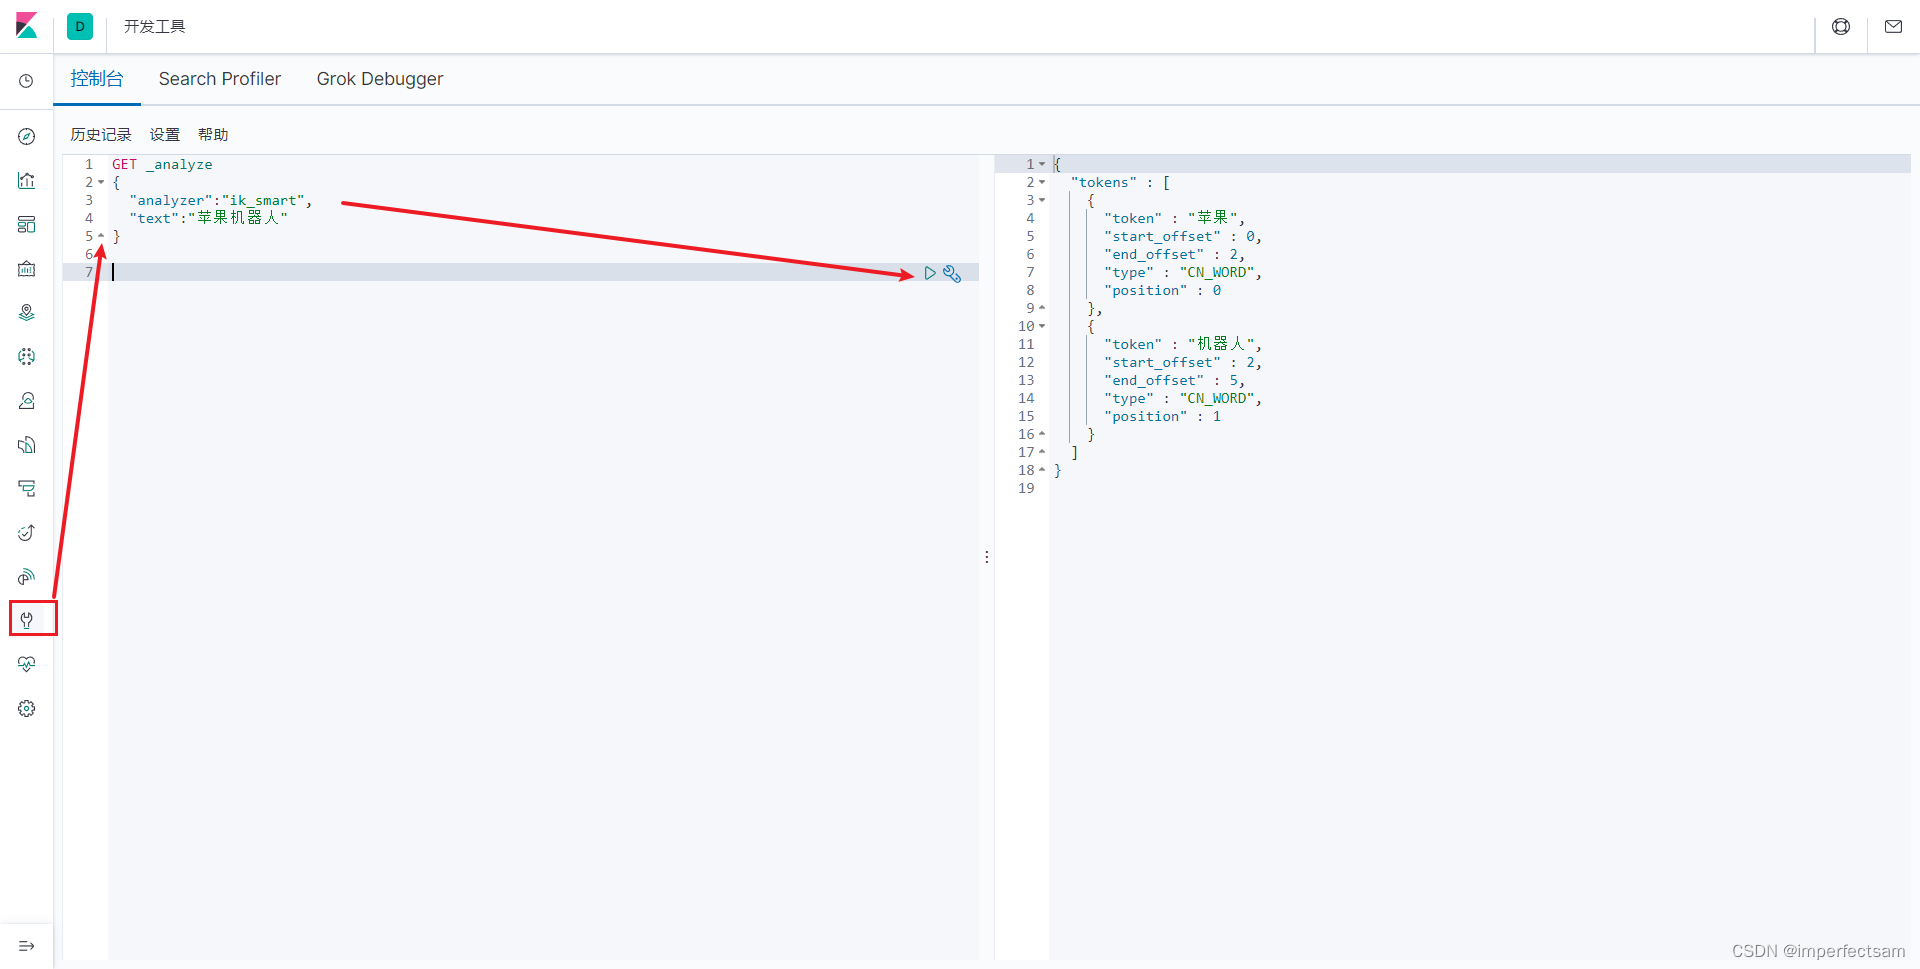The image size is (1920, 969).
Task: Open Dashboard icon in sidebar
Action: (x=27, y=225)
